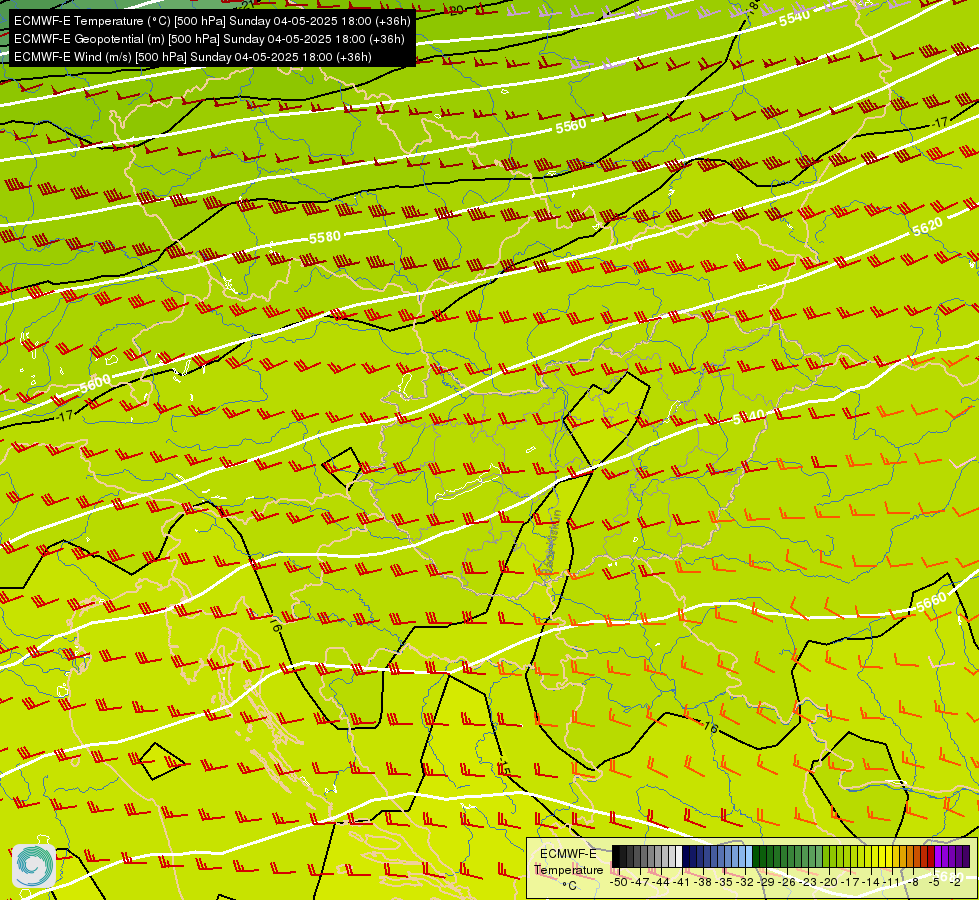Click the 5620 geopotential contour label
This screenshot has height=900, width=979.
(x=927, y=227)
